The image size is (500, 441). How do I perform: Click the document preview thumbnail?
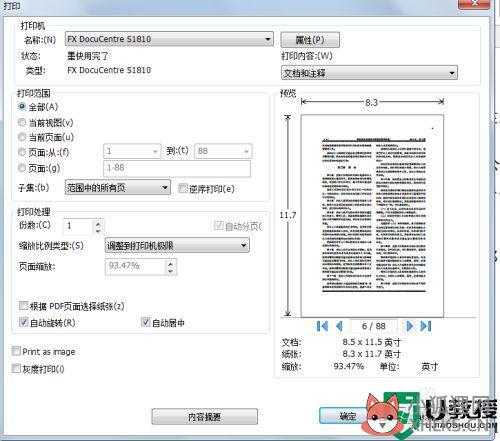pos(372,216)
